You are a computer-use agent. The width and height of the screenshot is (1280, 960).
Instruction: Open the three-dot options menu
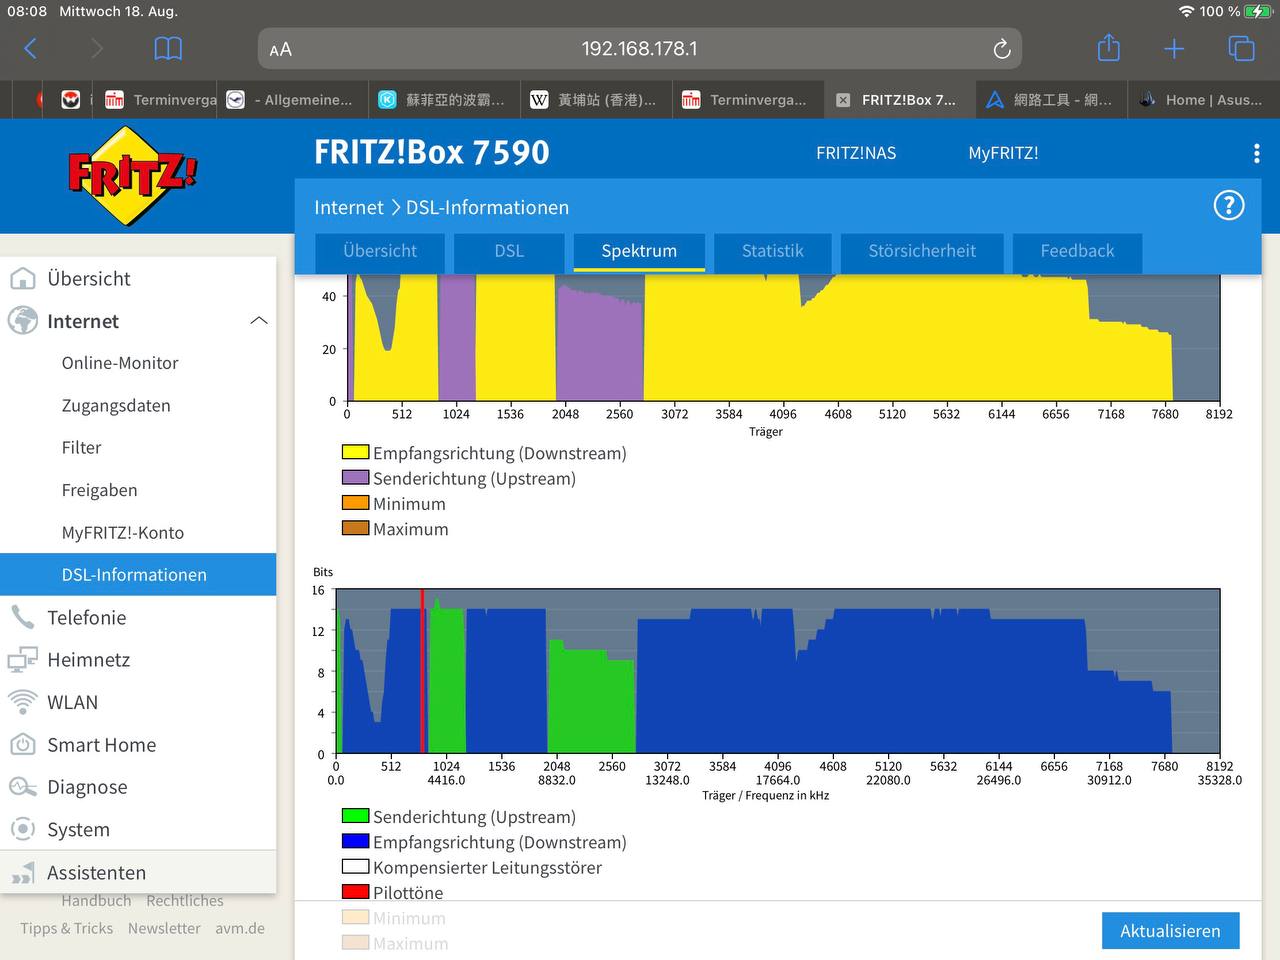tap(1256, 153)
